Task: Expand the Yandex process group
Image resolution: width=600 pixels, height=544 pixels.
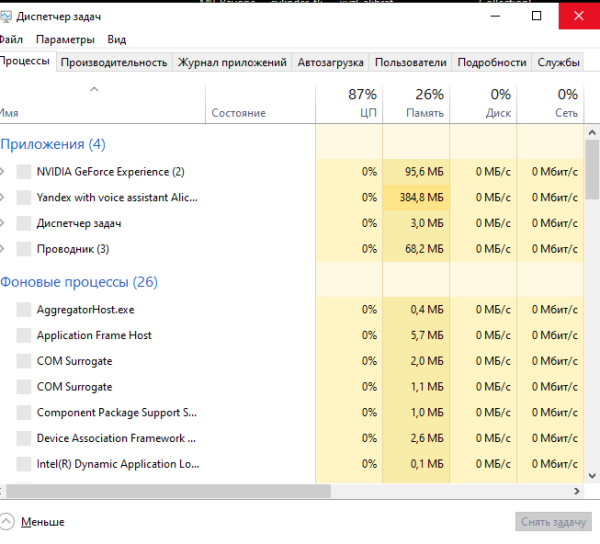Action: (x=3, y=198)
